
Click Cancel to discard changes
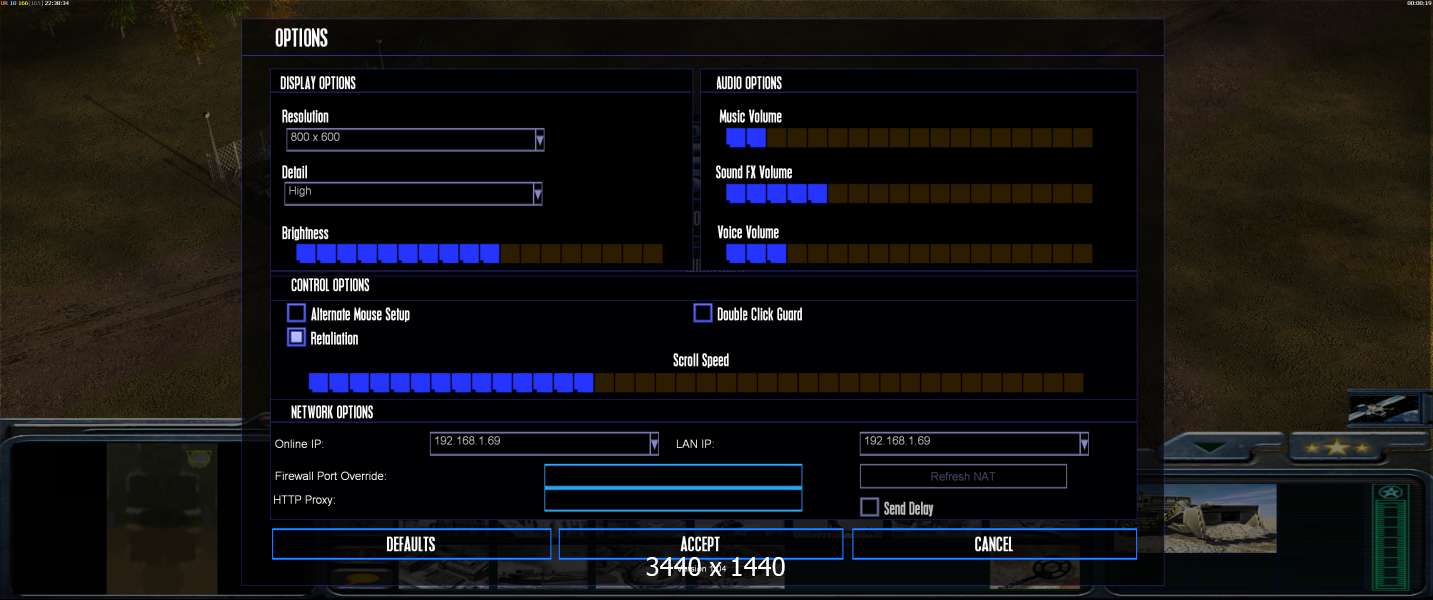994,544
